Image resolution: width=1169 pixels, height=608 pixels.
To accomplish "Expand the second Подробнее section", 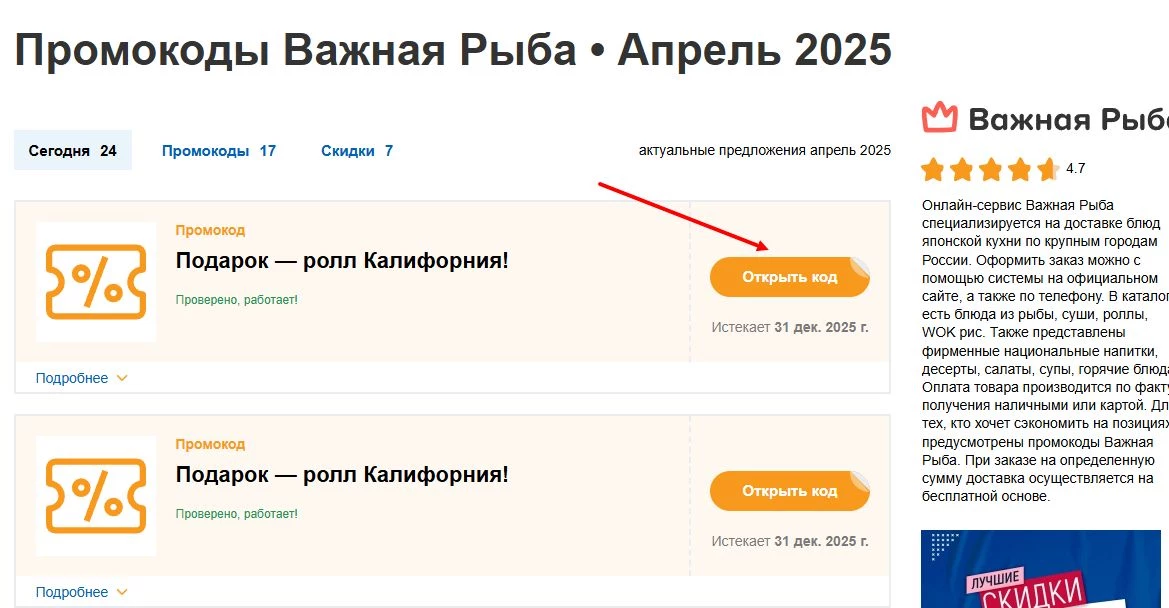I will pyautogui.click(x=72, y=592).
